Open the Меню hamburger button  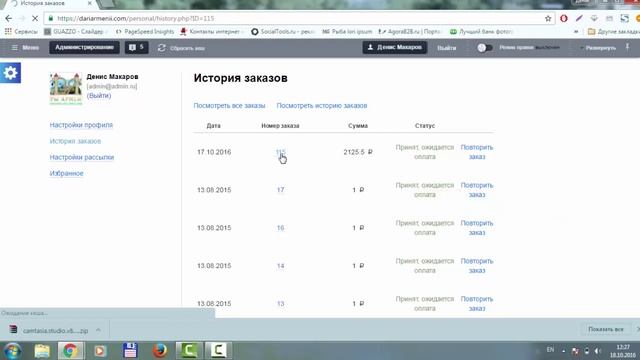25,48
